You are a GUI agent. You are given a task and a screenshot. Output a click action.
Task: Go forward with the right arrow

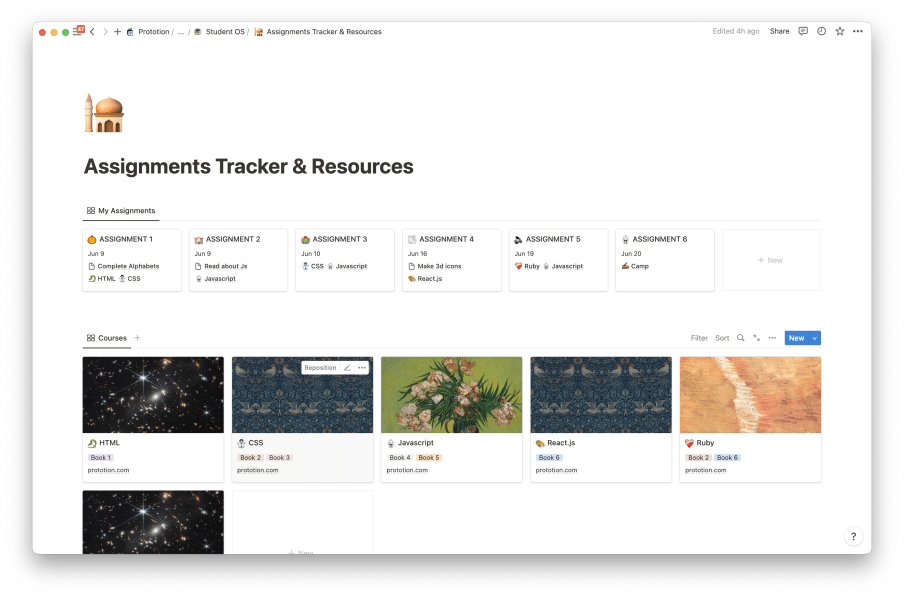[105, 32]
